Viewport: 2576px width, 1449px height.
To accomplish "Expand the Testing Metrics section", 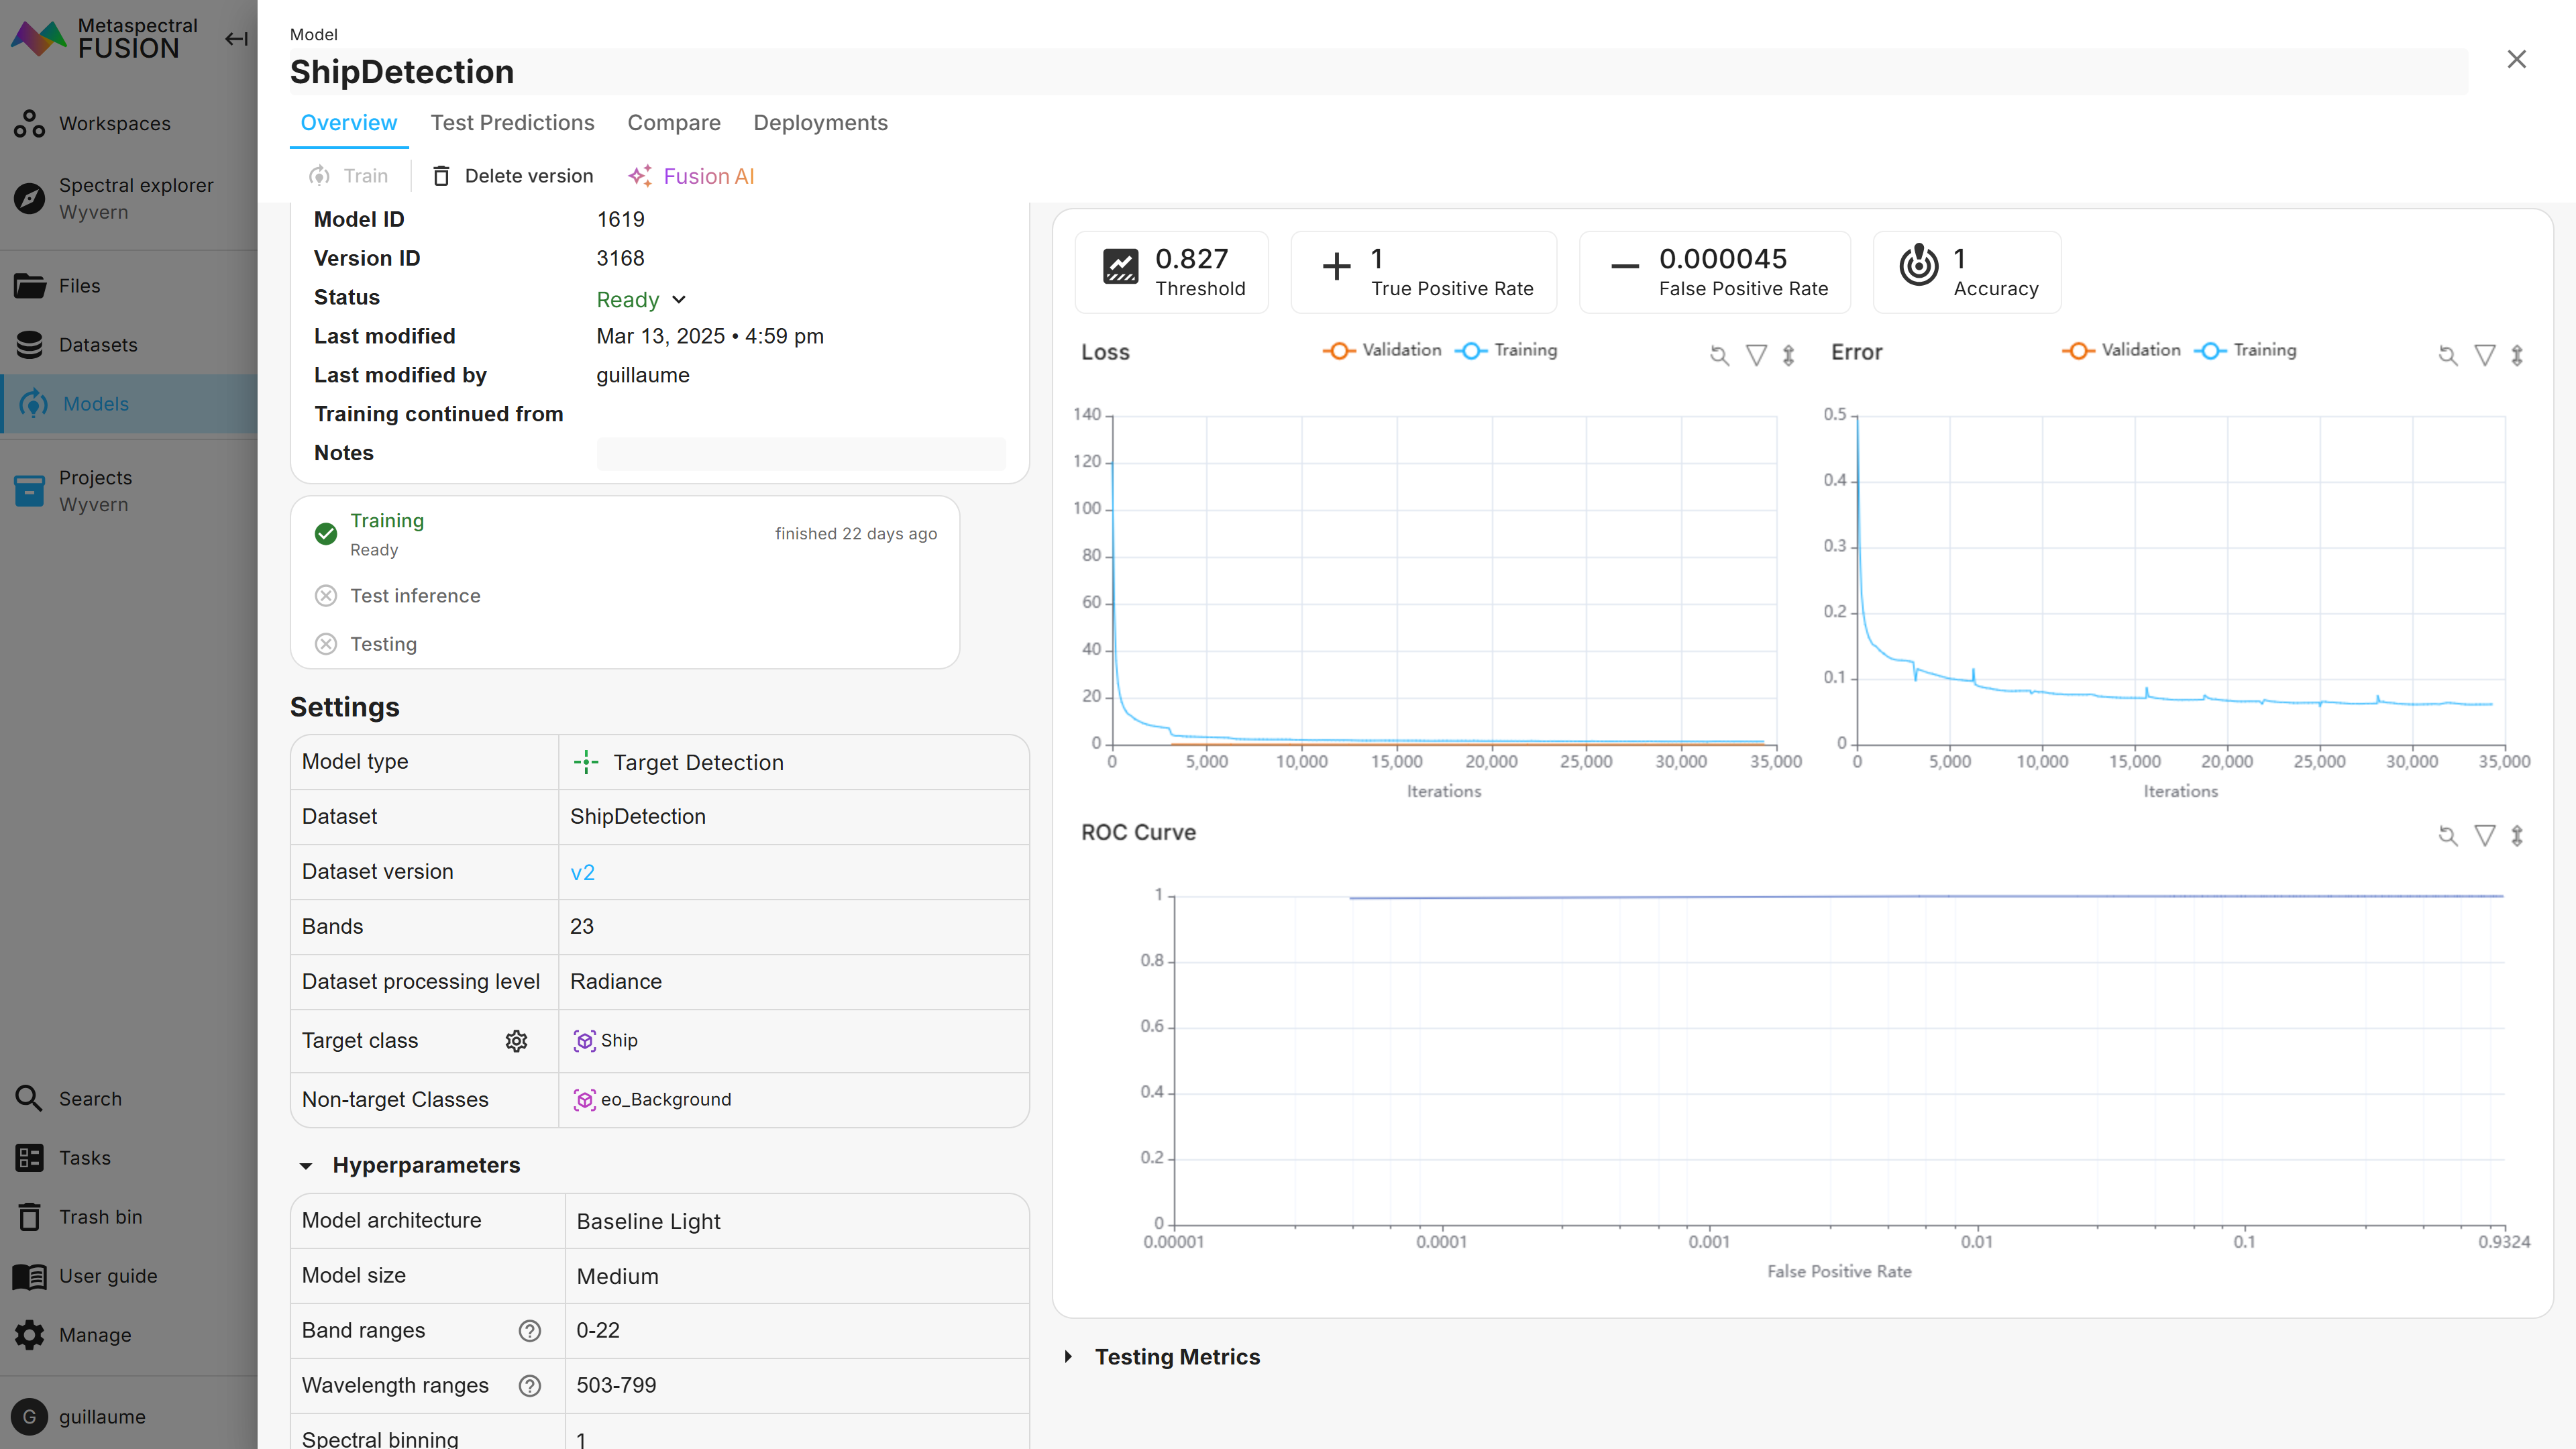I will 1069,1357.
